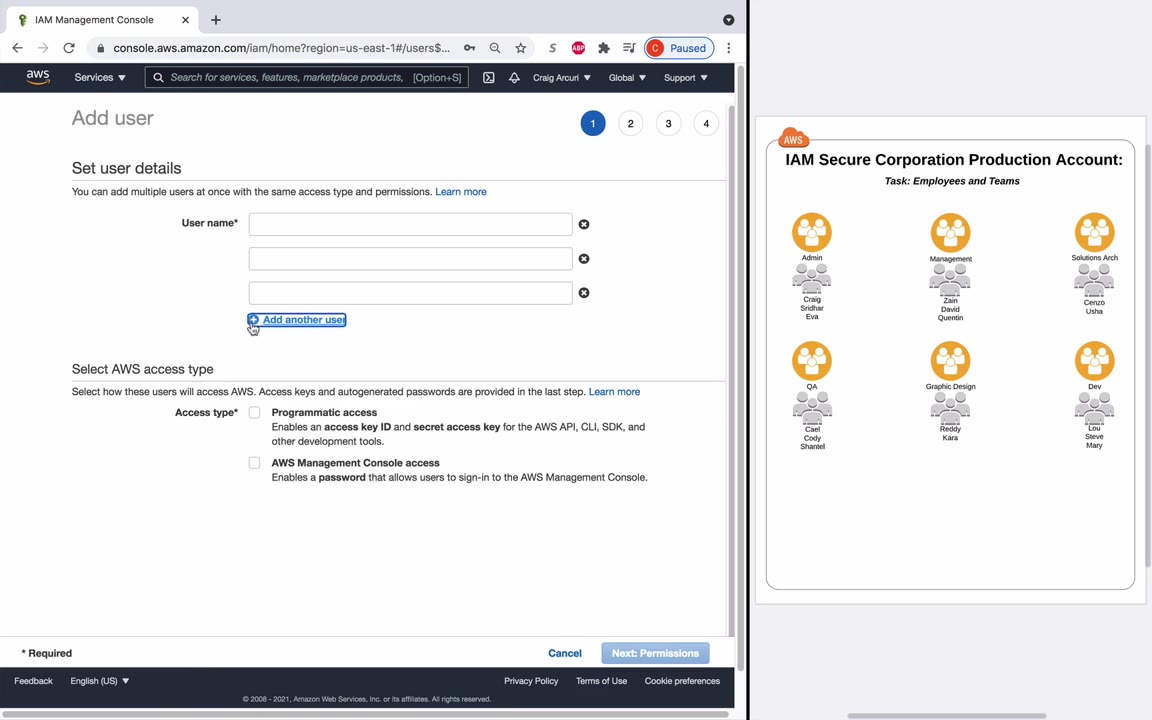
Task: Remove the third user name field
Action: tap(584, 292)
